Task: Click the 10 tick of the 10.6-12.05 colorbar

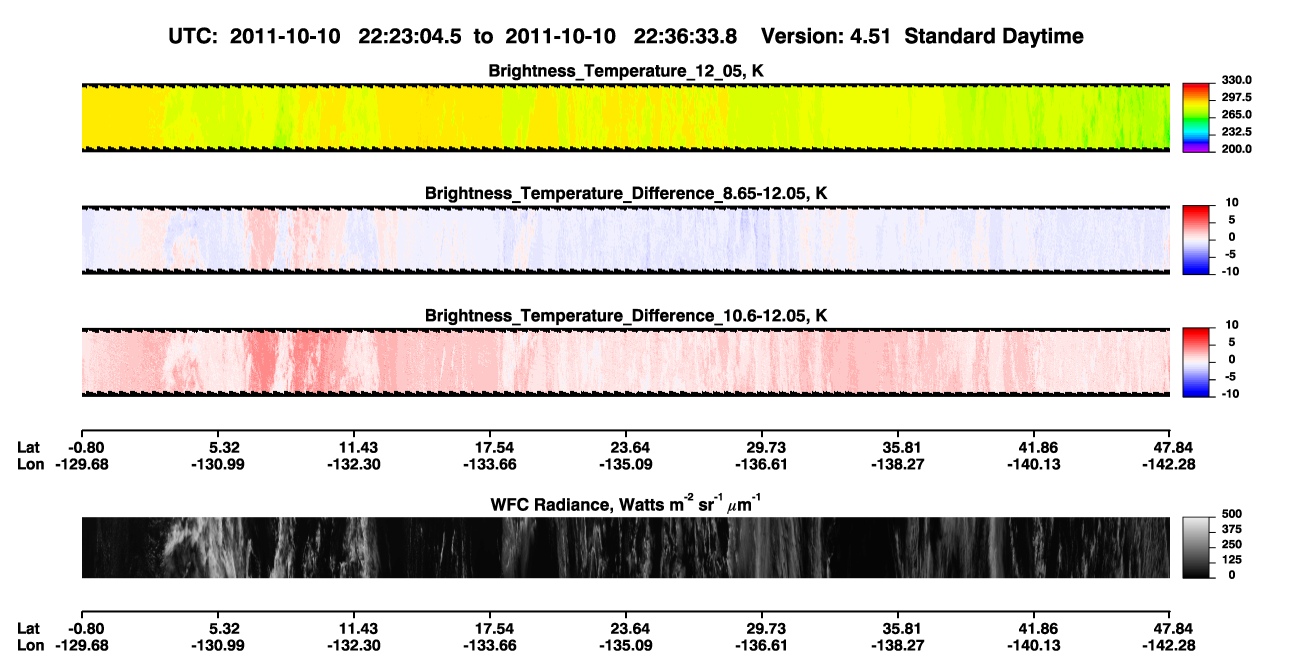Action: tap(1233, 325)
